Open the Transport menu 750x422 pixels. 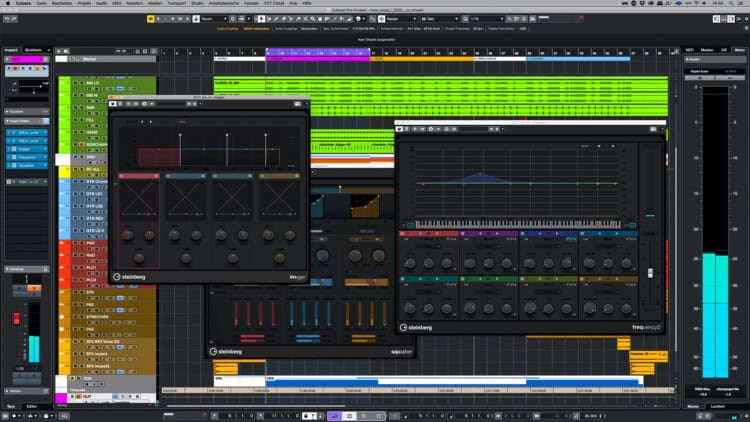click(176, 3)
